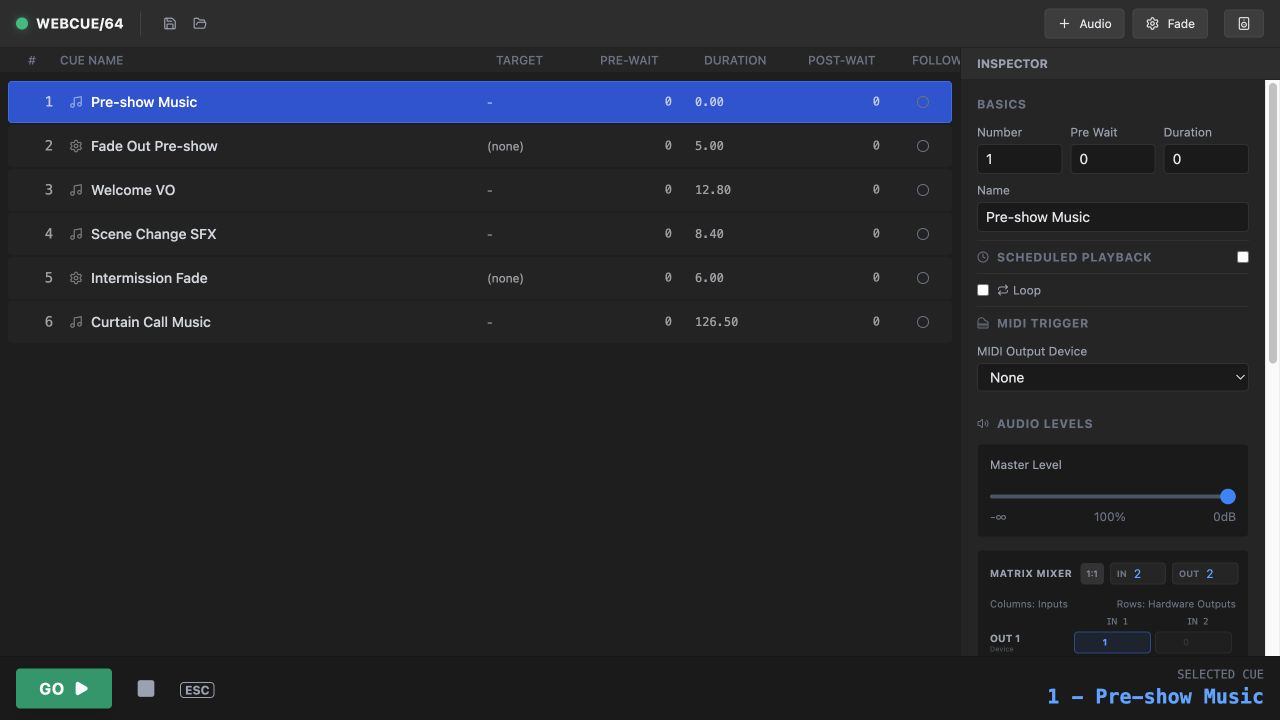The width and height of the screenshot is (1280, 720).
Task: Click the OUT 1 / IN 2 crosspoint cell
Action: coord(1193,642)
